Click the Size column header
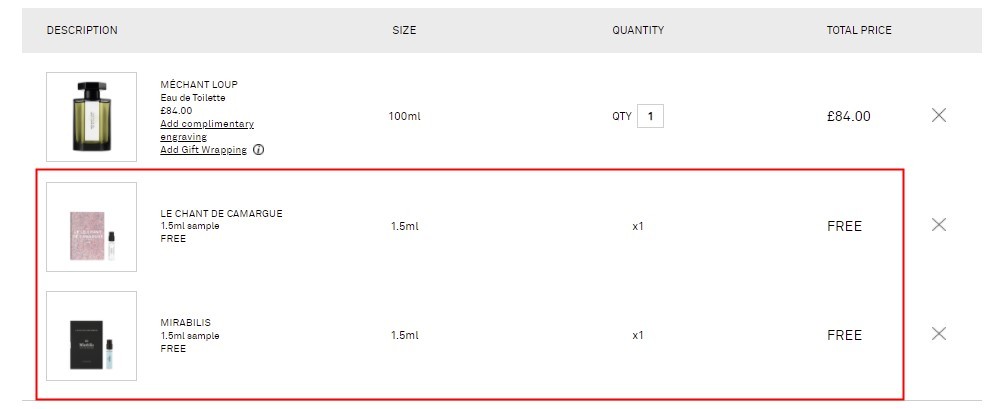Viewport: 989px width, 409px height. point(404,30)
